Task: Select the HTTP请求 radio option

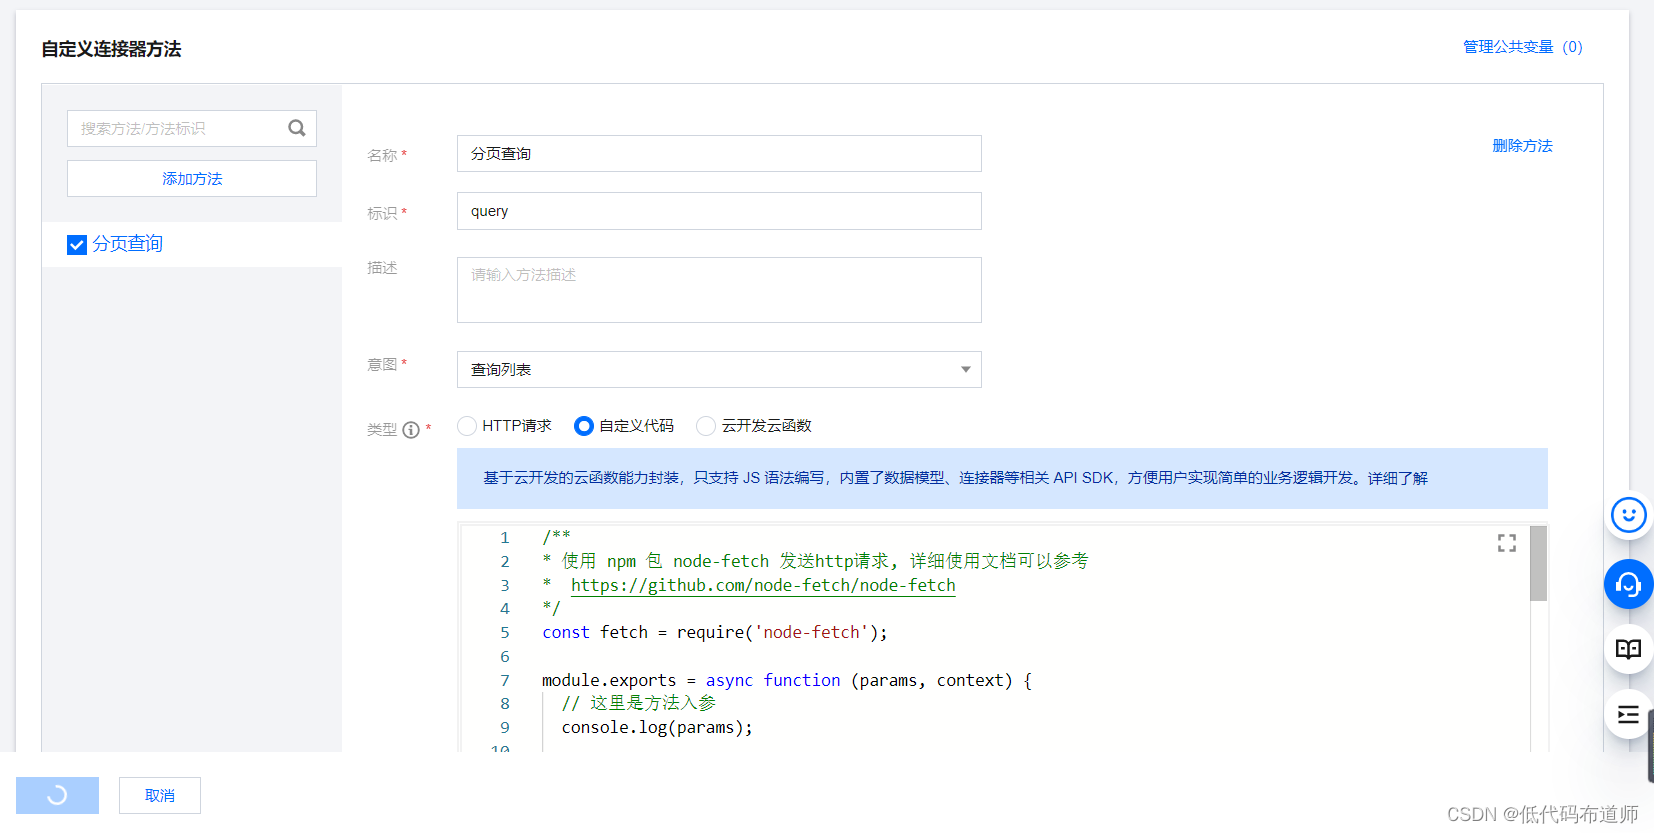Action: pos(467,426)
